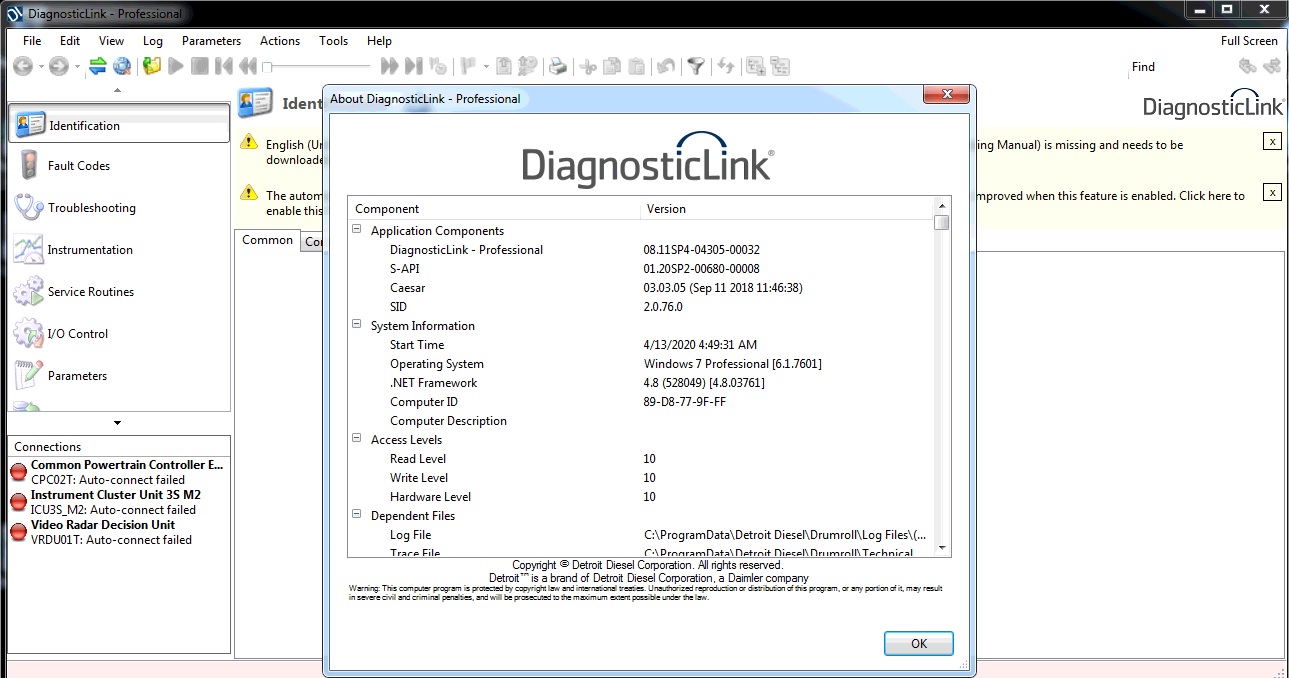Click the expand-all tree icon in toolbar
Screen dimensions: 1289x678
coord(756,66)
